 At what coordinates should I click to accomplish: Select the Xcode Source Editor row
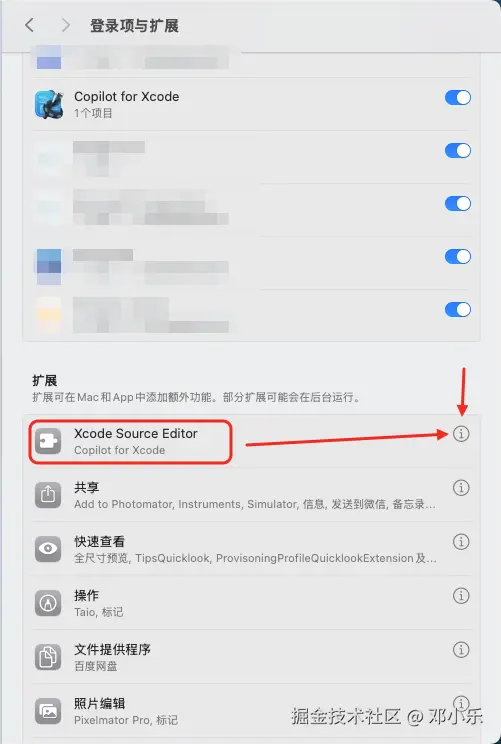pos(252,441)
